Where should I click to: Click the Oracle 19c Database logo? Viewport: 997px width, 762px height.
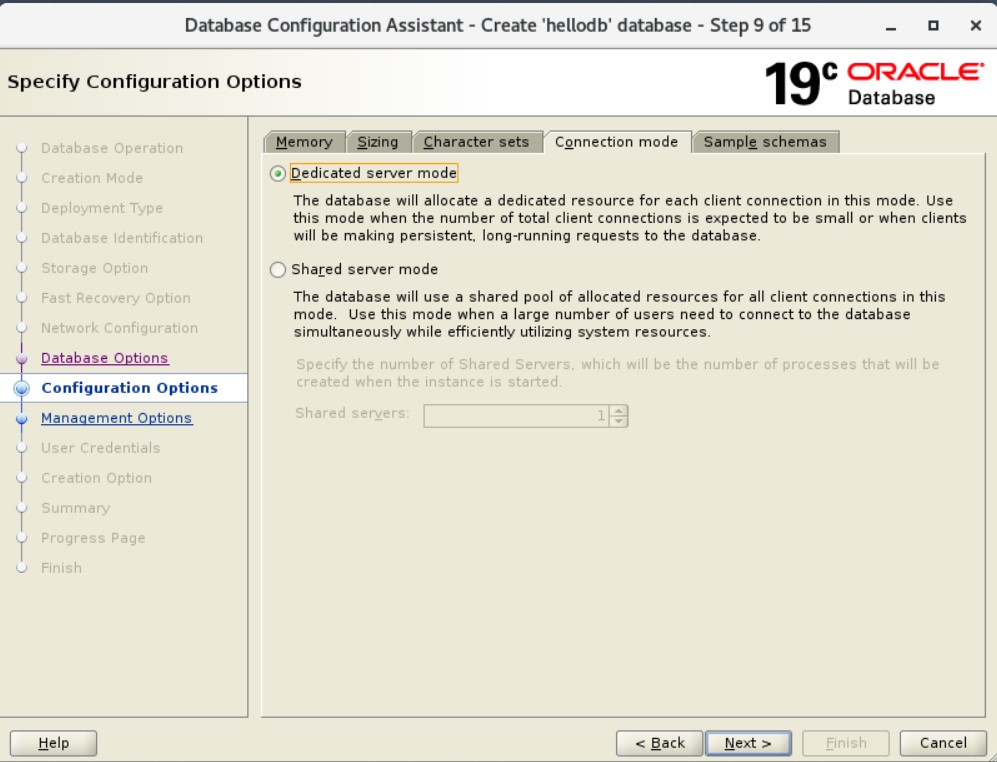pyautogui.click(x=874, y=83)
